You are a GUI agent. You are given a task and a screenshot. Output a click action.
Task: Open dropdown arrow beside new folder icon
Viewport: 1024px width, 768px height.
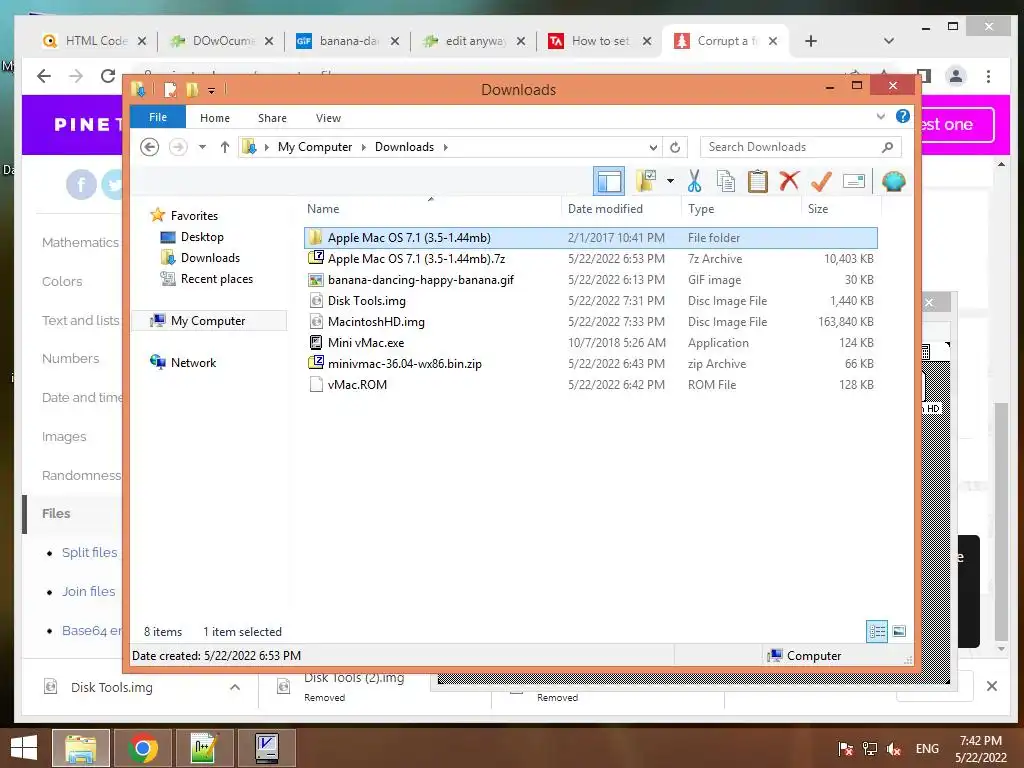pyautogui.click(x=670, y=181)
